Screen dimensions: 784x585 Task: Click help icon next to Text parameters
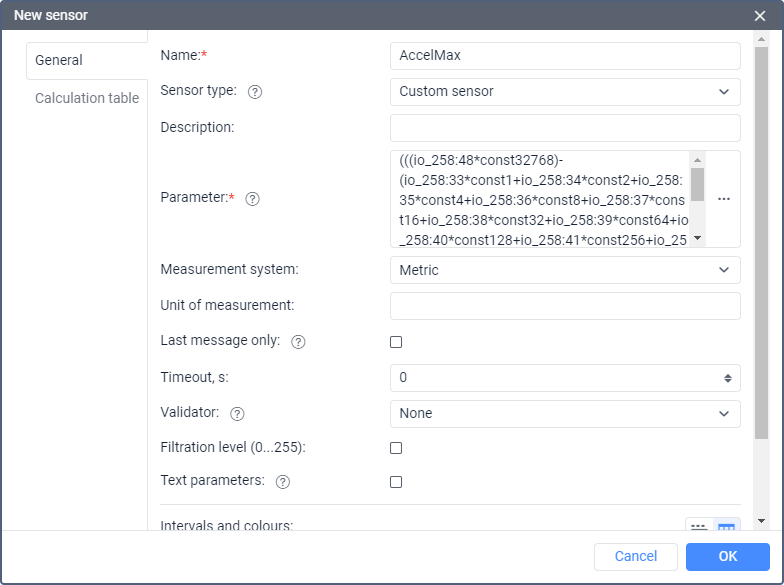283,482
